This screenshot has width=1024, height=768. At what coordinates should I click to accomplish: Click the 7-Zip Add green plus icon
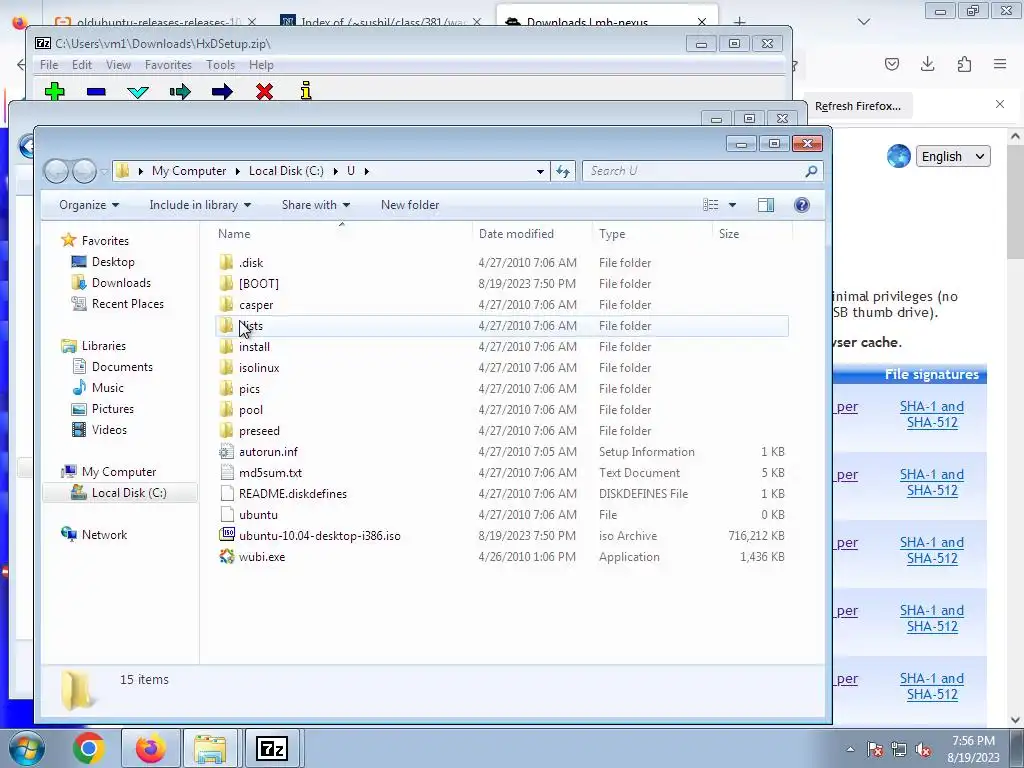pyautogui.click(x=55, y=91)
